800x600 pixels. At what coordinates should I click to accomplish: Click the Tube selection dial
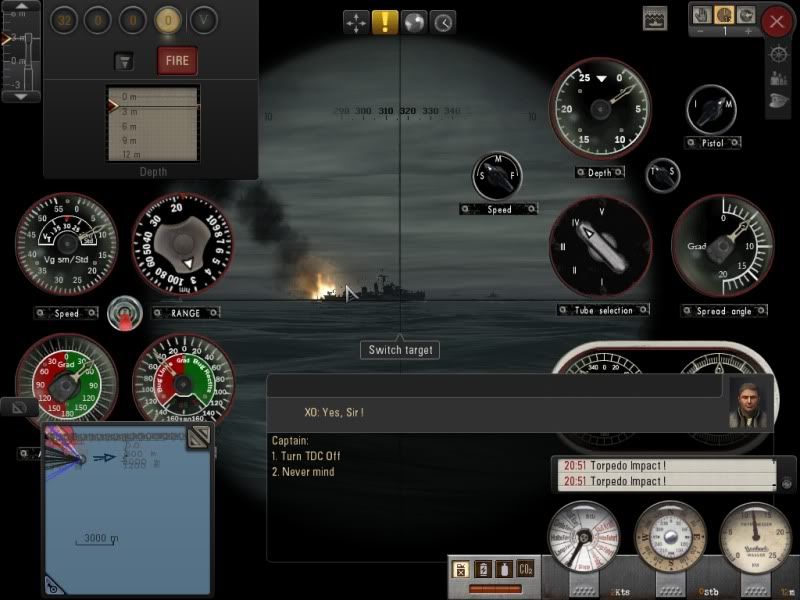click(x=600, y=247)
